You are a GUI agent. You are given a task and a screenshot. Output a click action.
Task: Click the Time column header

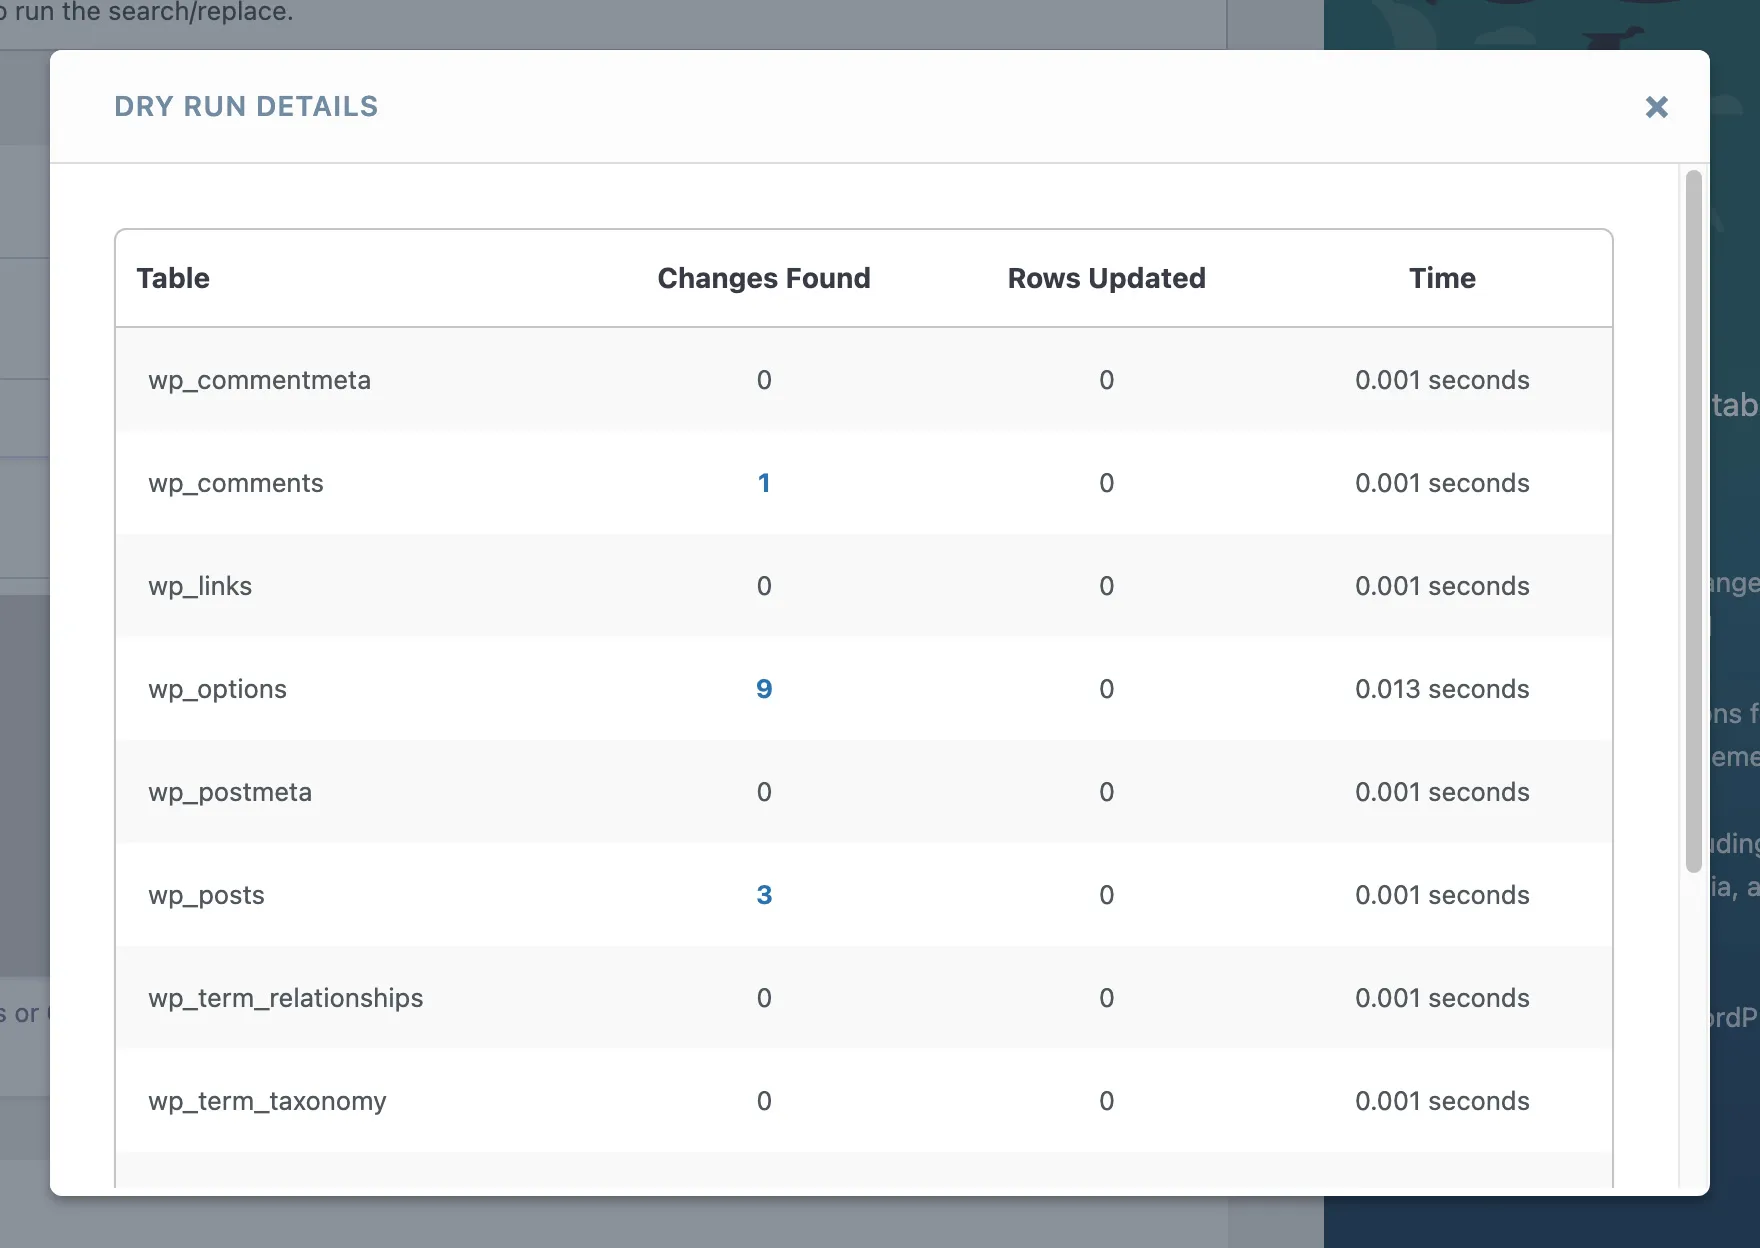[1442, 278]
